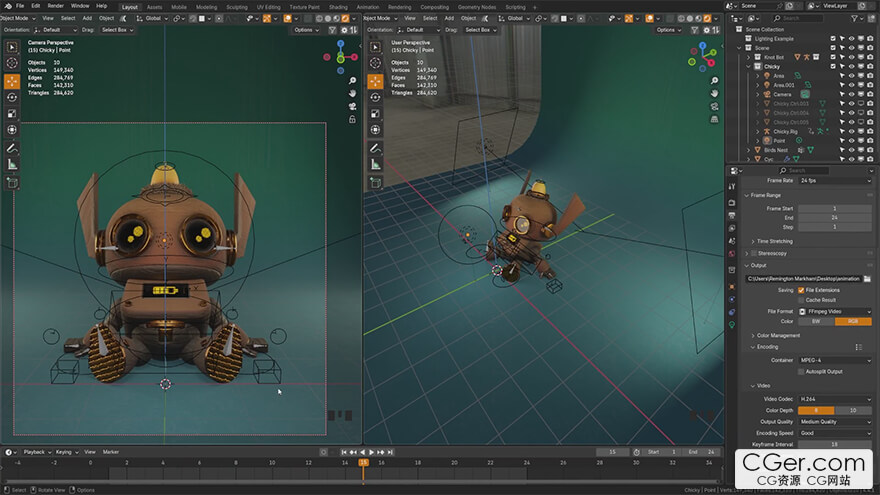
Task: Select BW color mode button
Action: 816,321
